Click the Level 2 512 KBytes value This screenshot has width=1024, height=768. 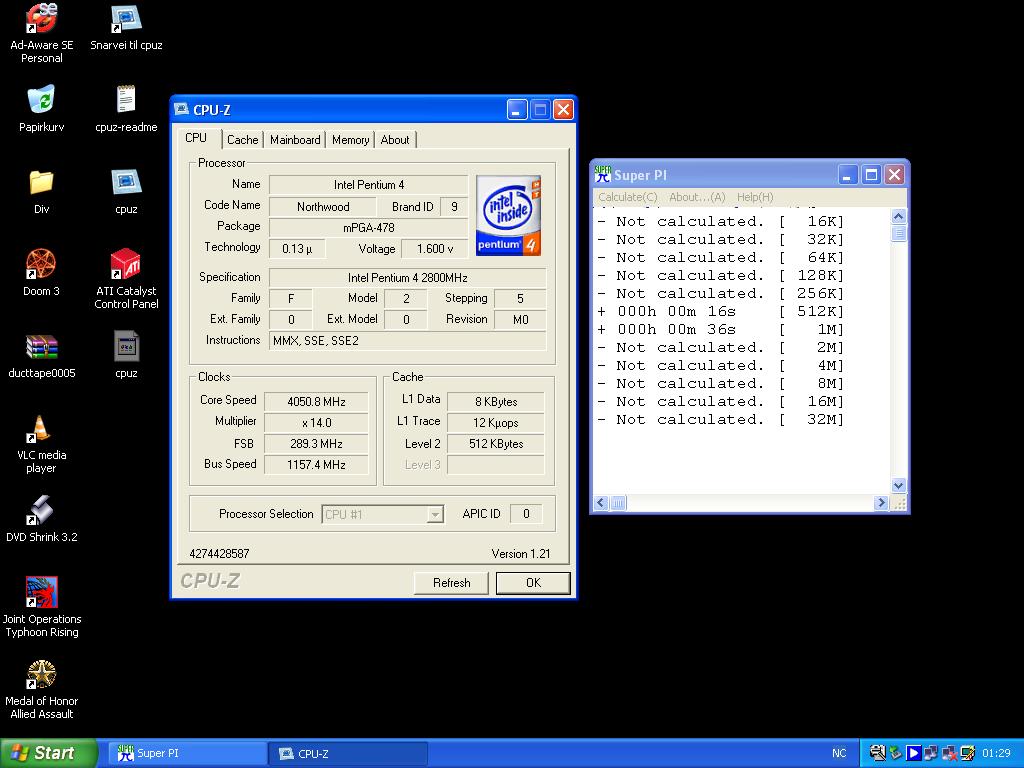tap(496, 443)
